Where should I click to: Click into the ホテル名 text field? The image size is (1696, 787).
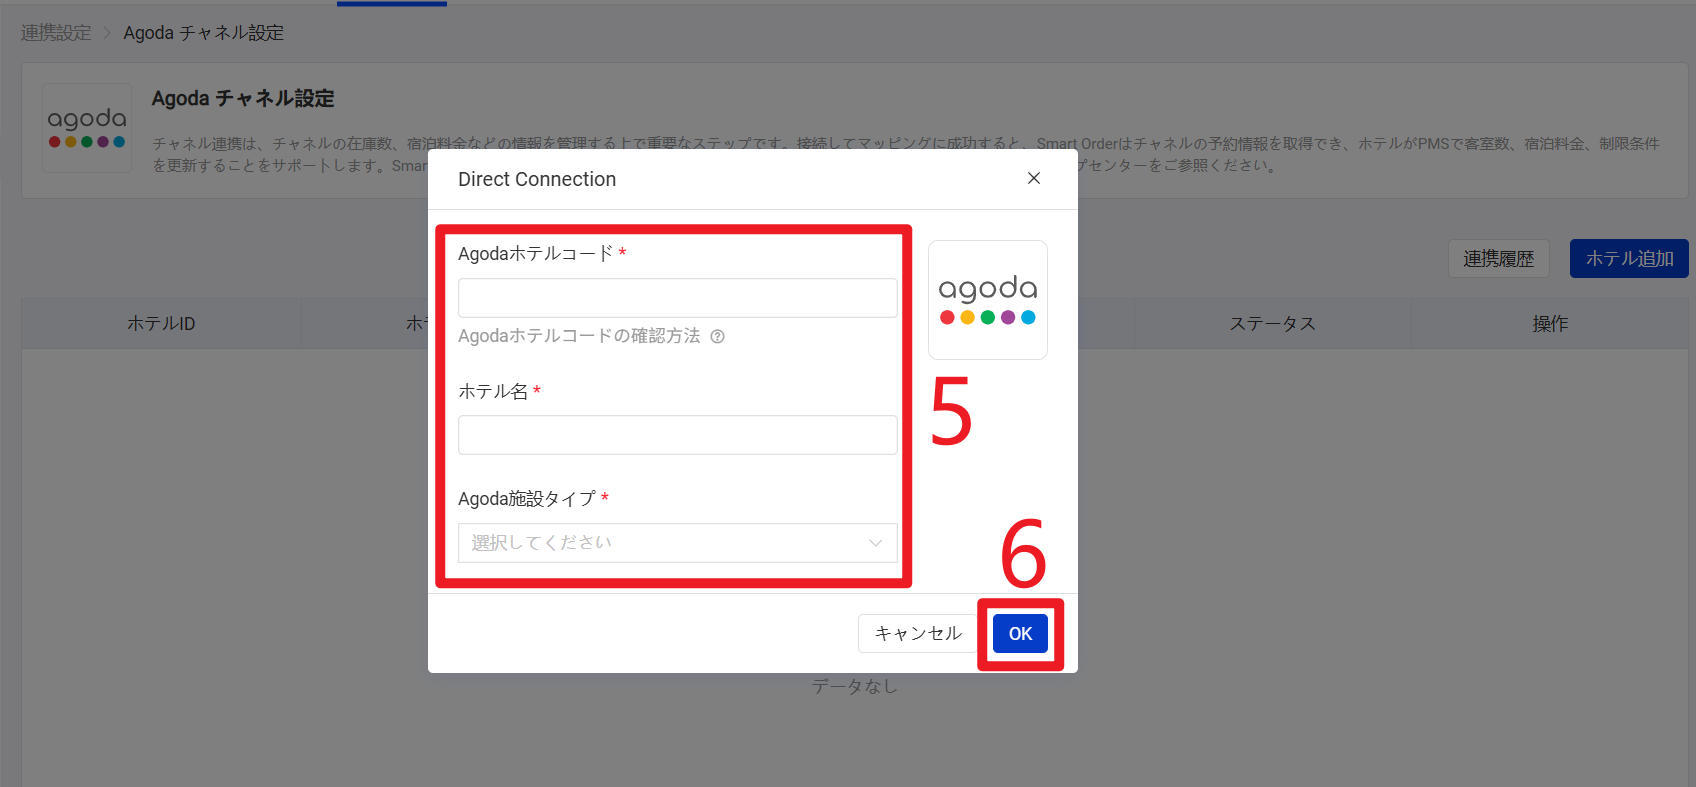pos(677,435)
